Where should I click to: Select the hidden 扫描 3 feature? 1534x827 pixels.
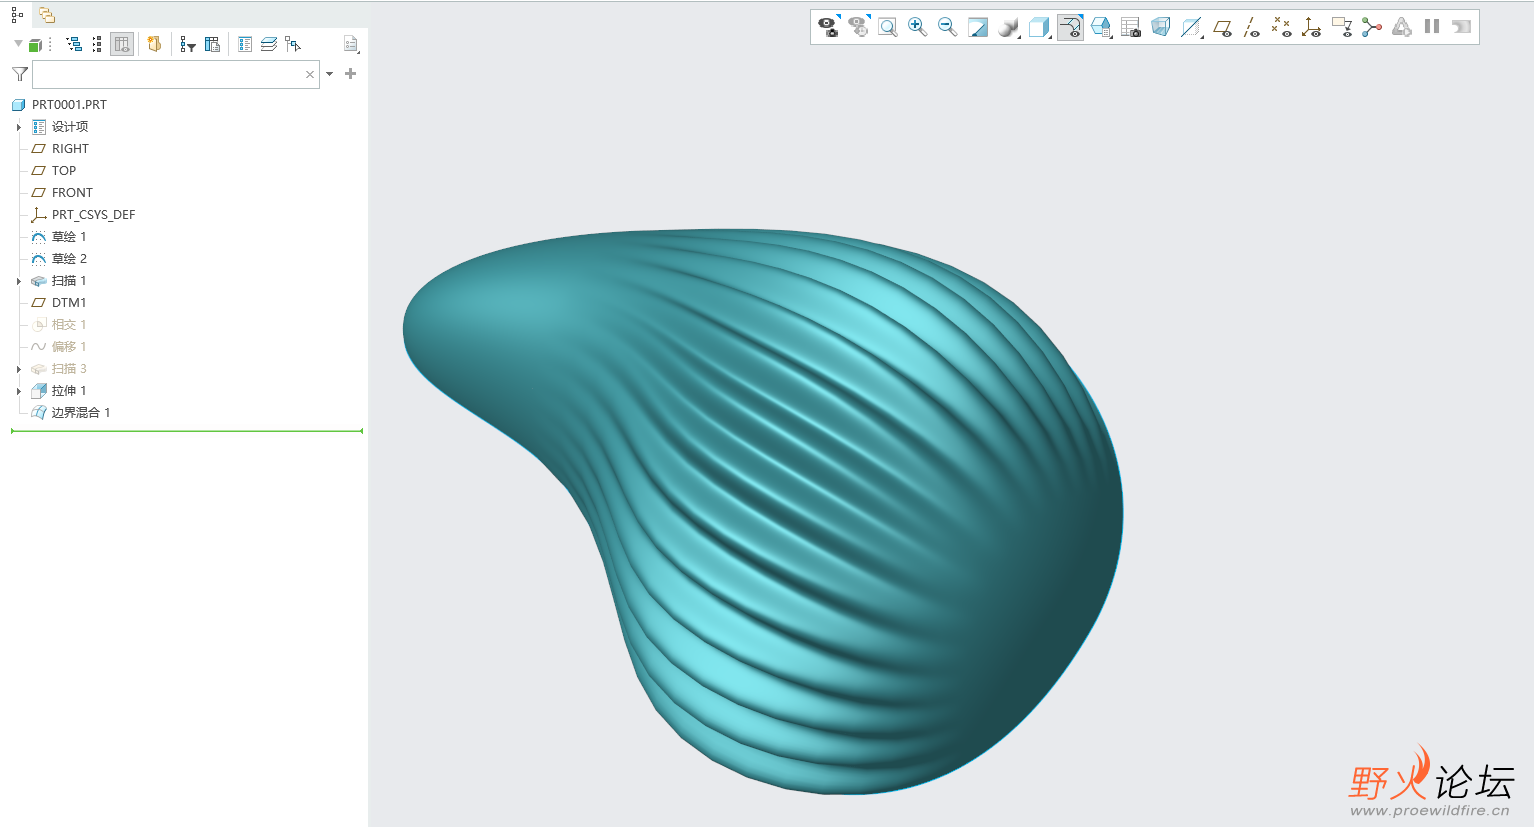coord(69,369)
